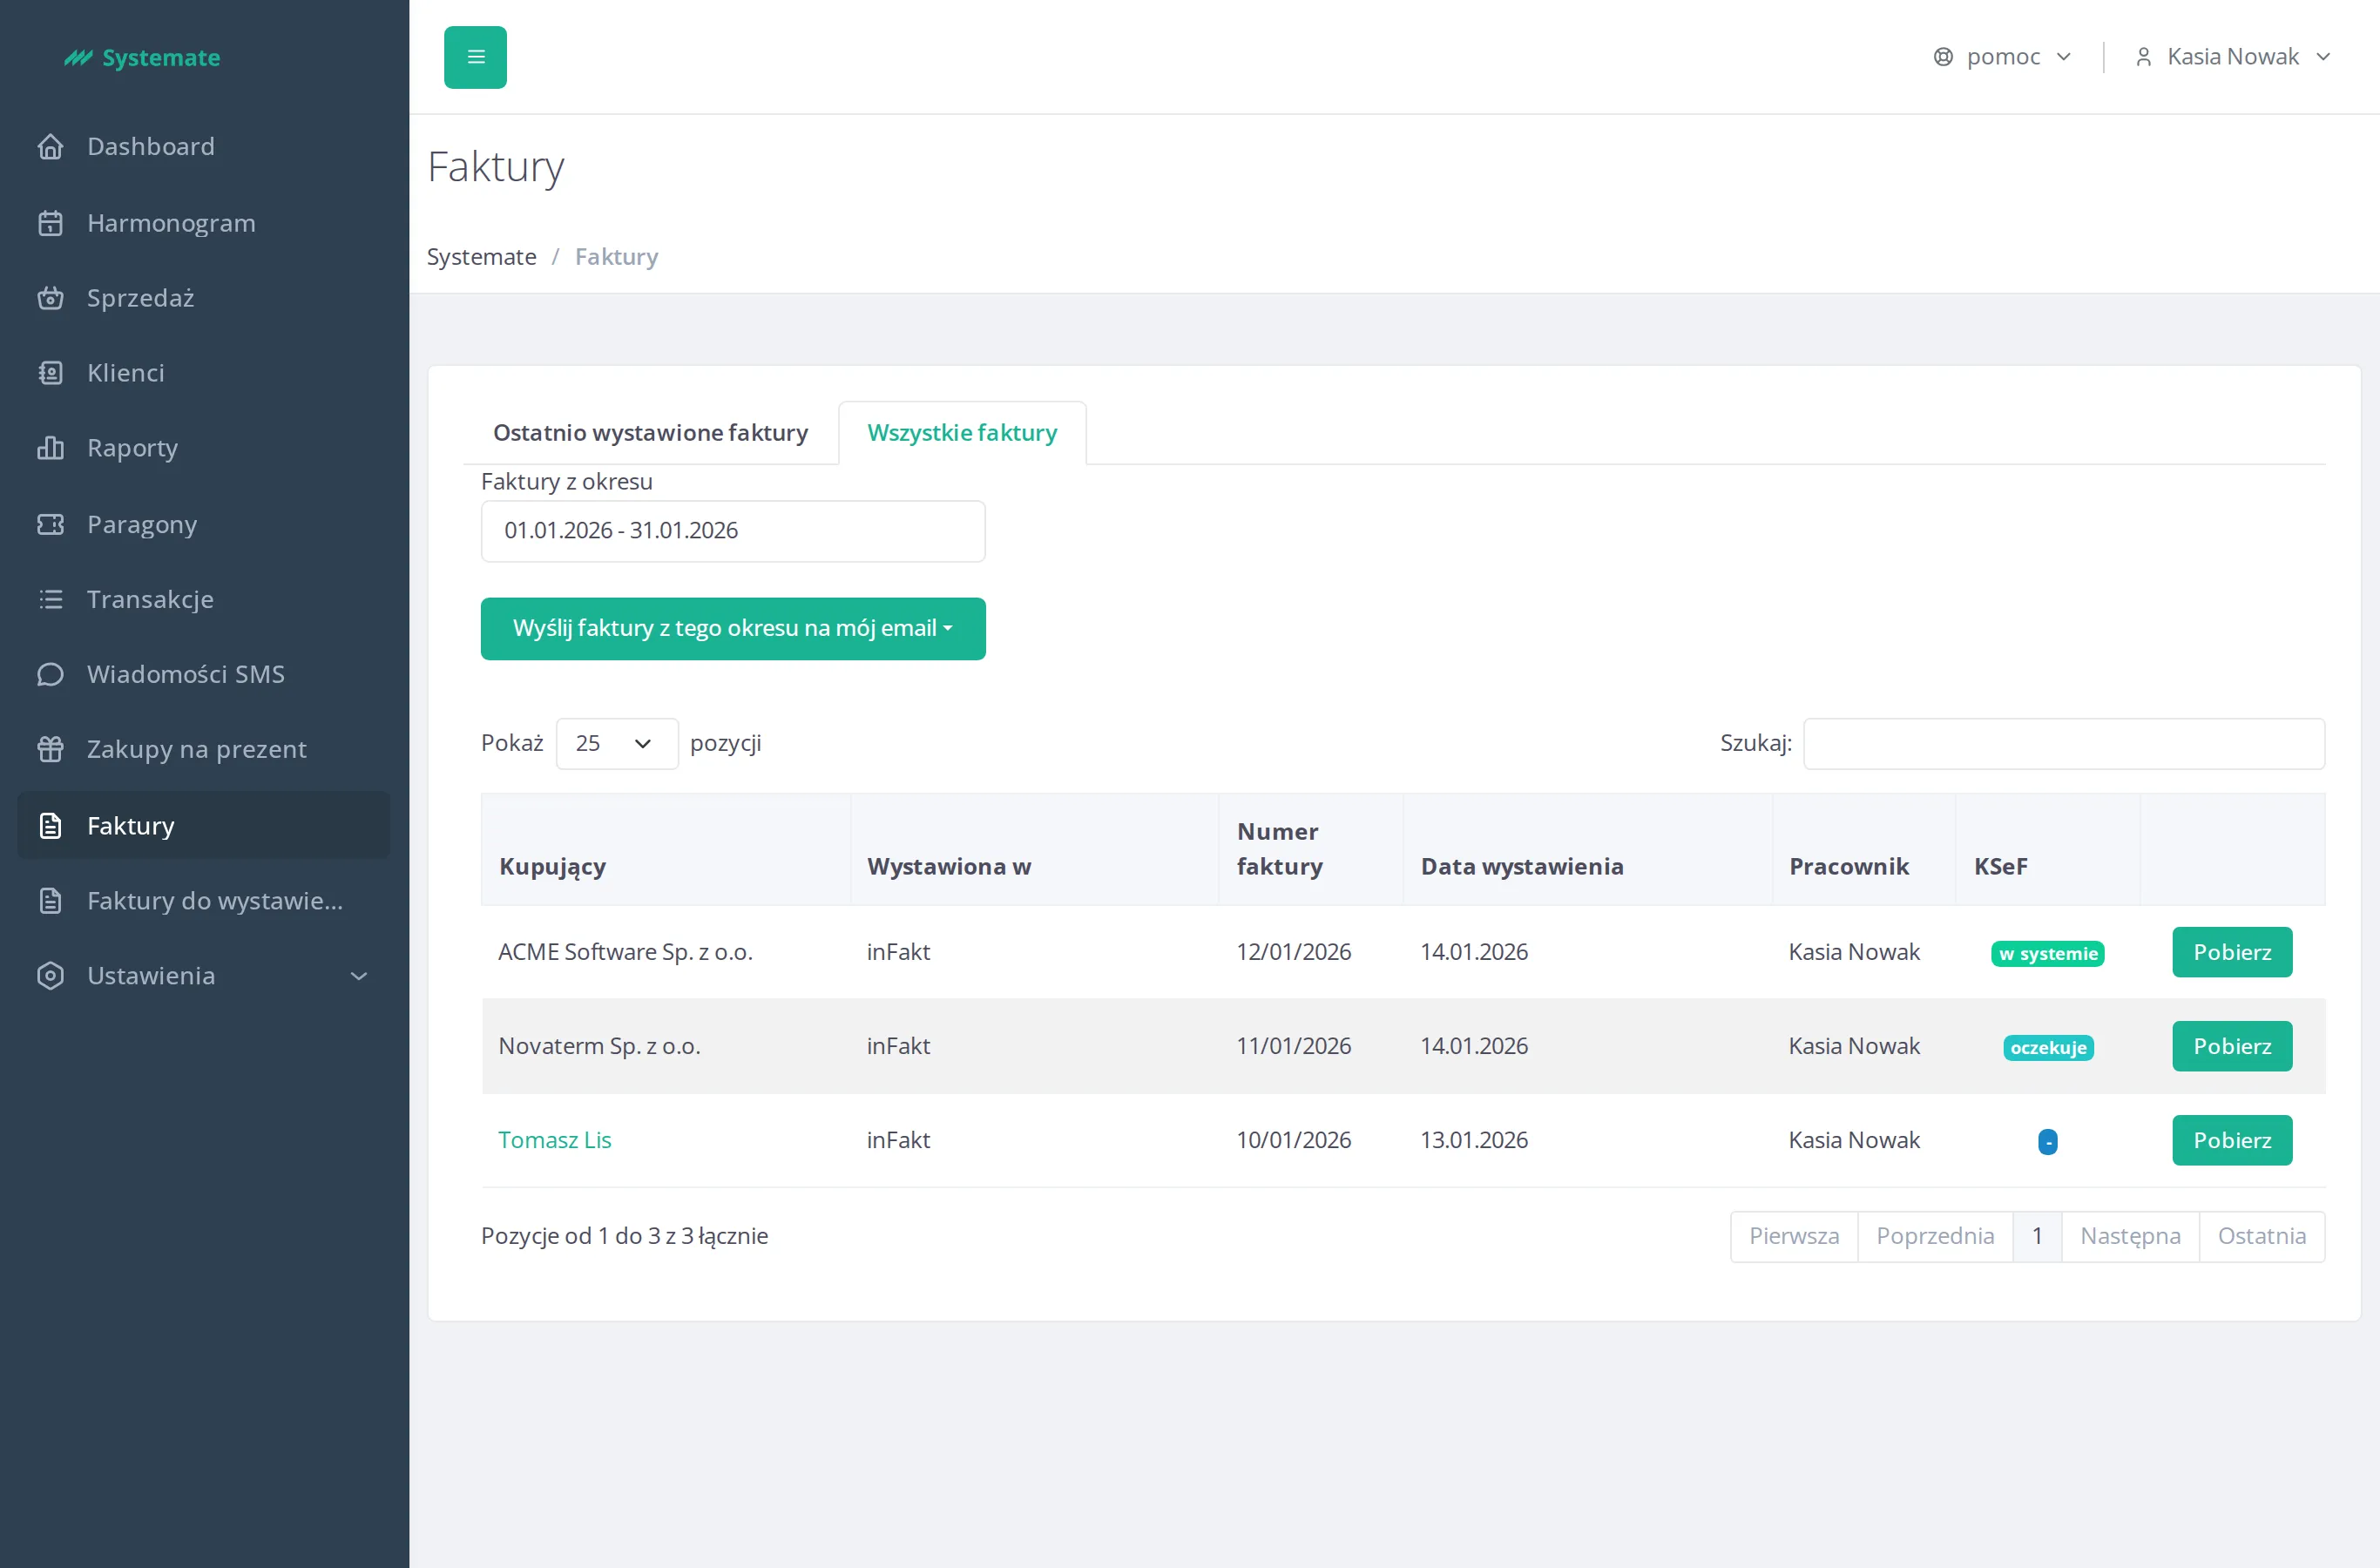Screen dimensions: 2380x1568
Task: Open Zakupy na prezent
Action: (x=204, y=749)
